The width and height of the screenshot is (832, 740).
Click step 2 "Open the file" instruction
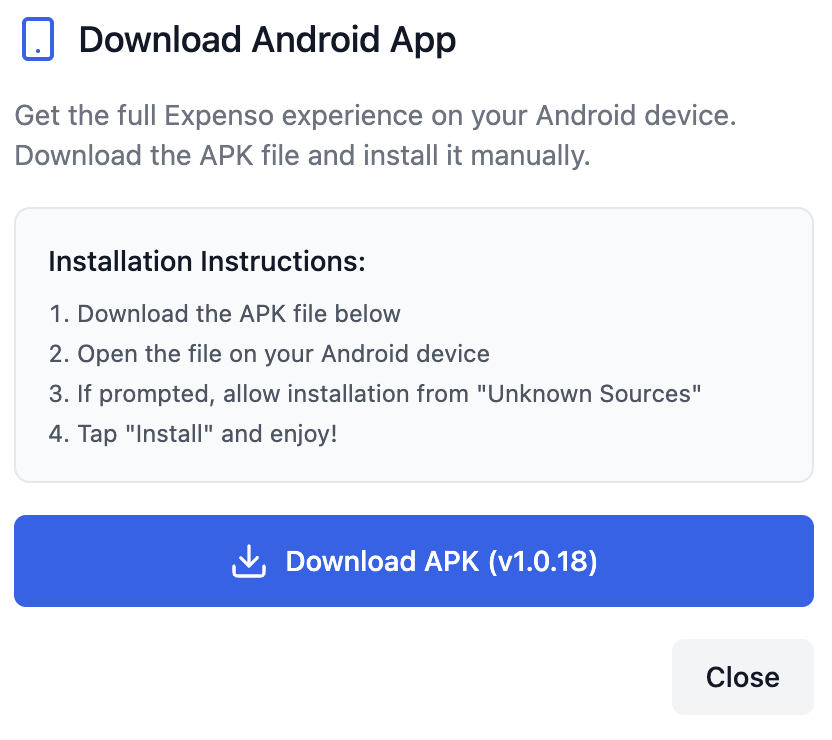269,354
